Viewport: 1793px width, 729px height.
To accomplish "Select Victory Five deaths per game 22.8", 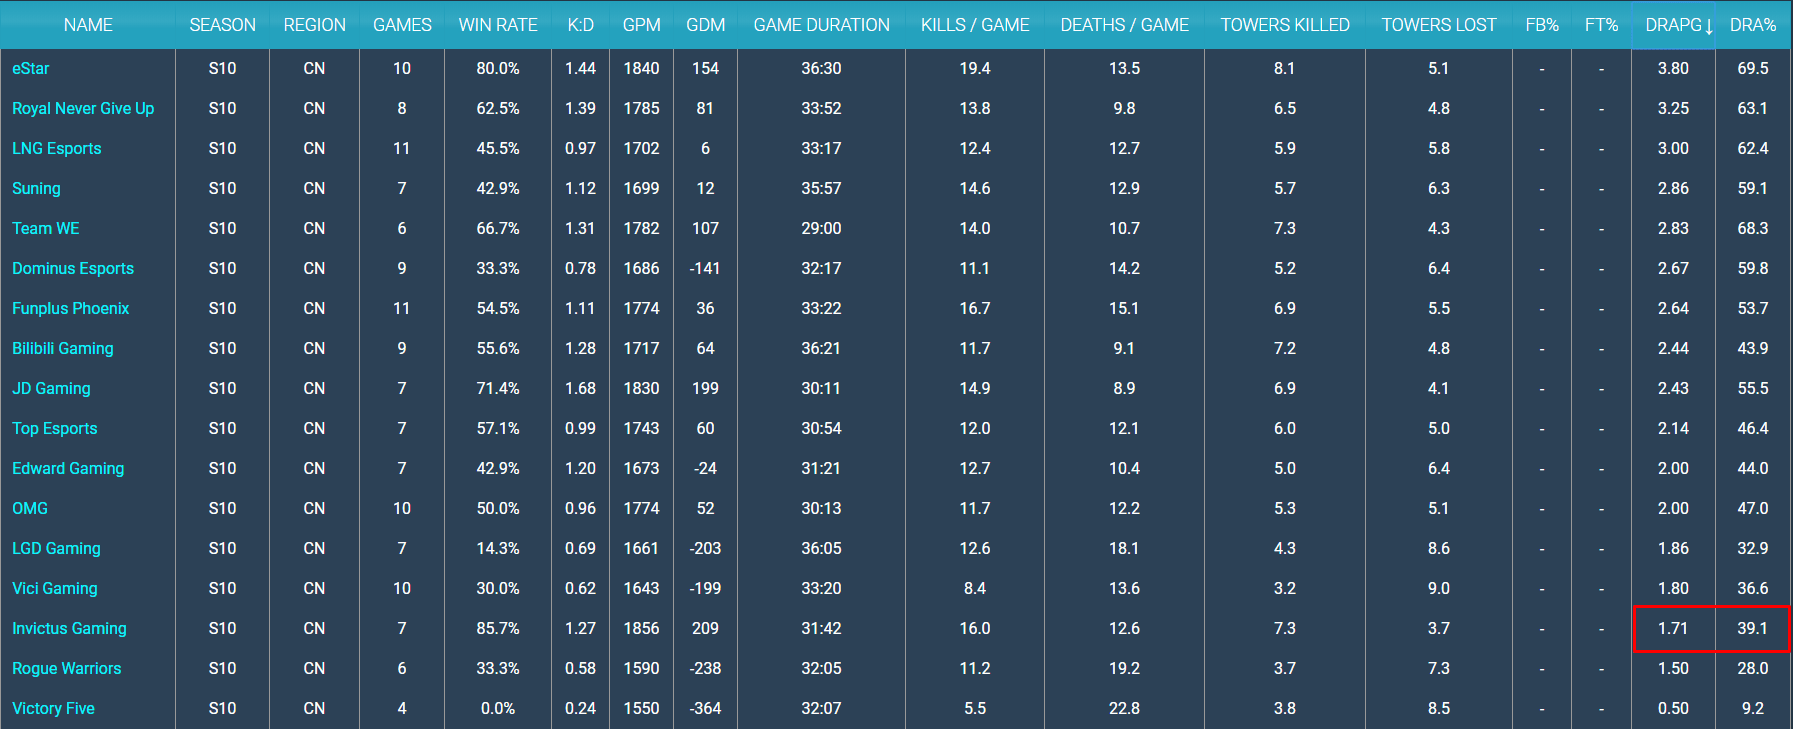I will pos(1124,708).
